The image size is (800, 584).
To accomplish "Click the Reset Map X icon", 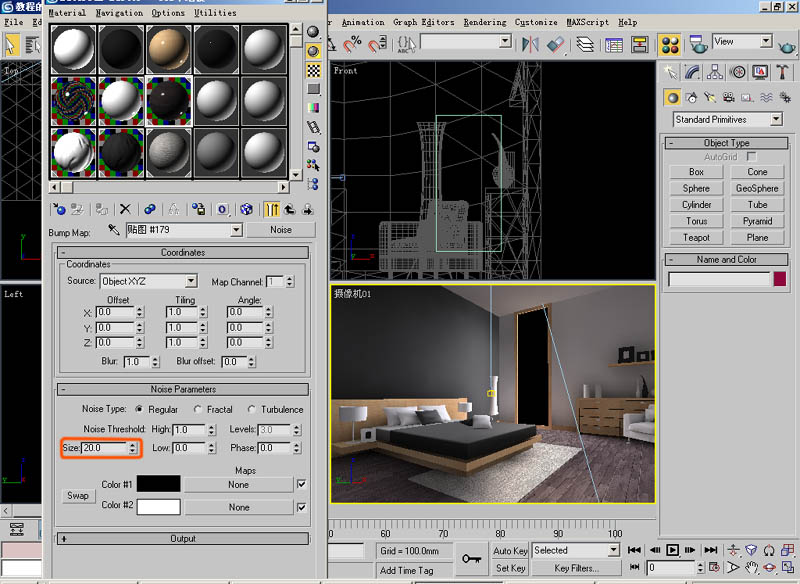I will [x=125, y=209].
